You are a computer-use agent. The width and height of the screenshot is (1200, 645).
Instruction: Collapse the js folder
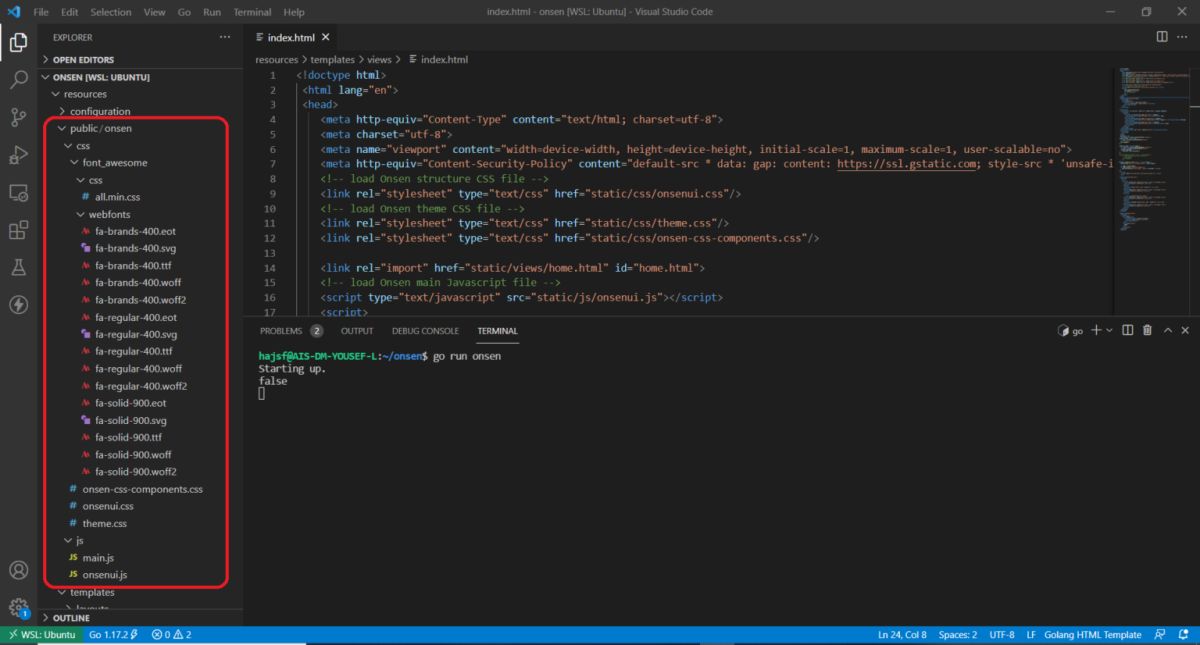coord(140,540)
